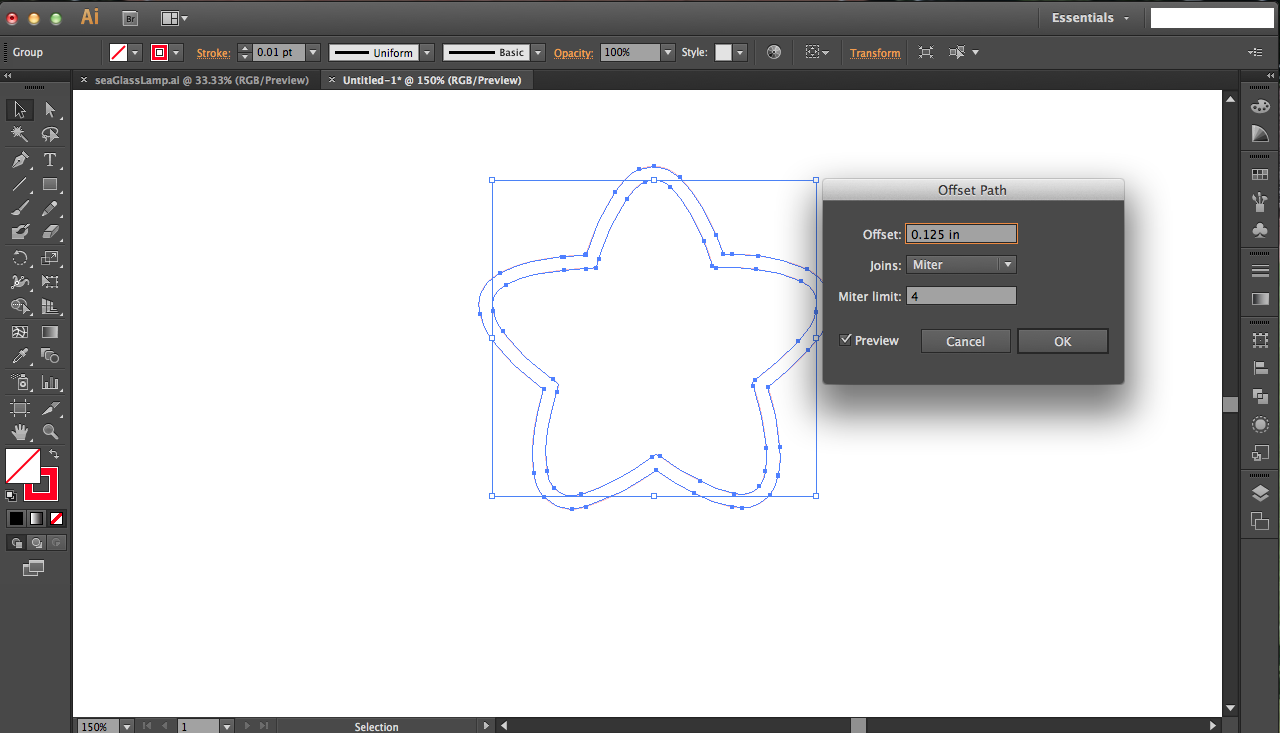The width and height of the screenshot is (1280, 733).
Task: Open the Swatches panel grid icon
Action: coord(1260,175)
